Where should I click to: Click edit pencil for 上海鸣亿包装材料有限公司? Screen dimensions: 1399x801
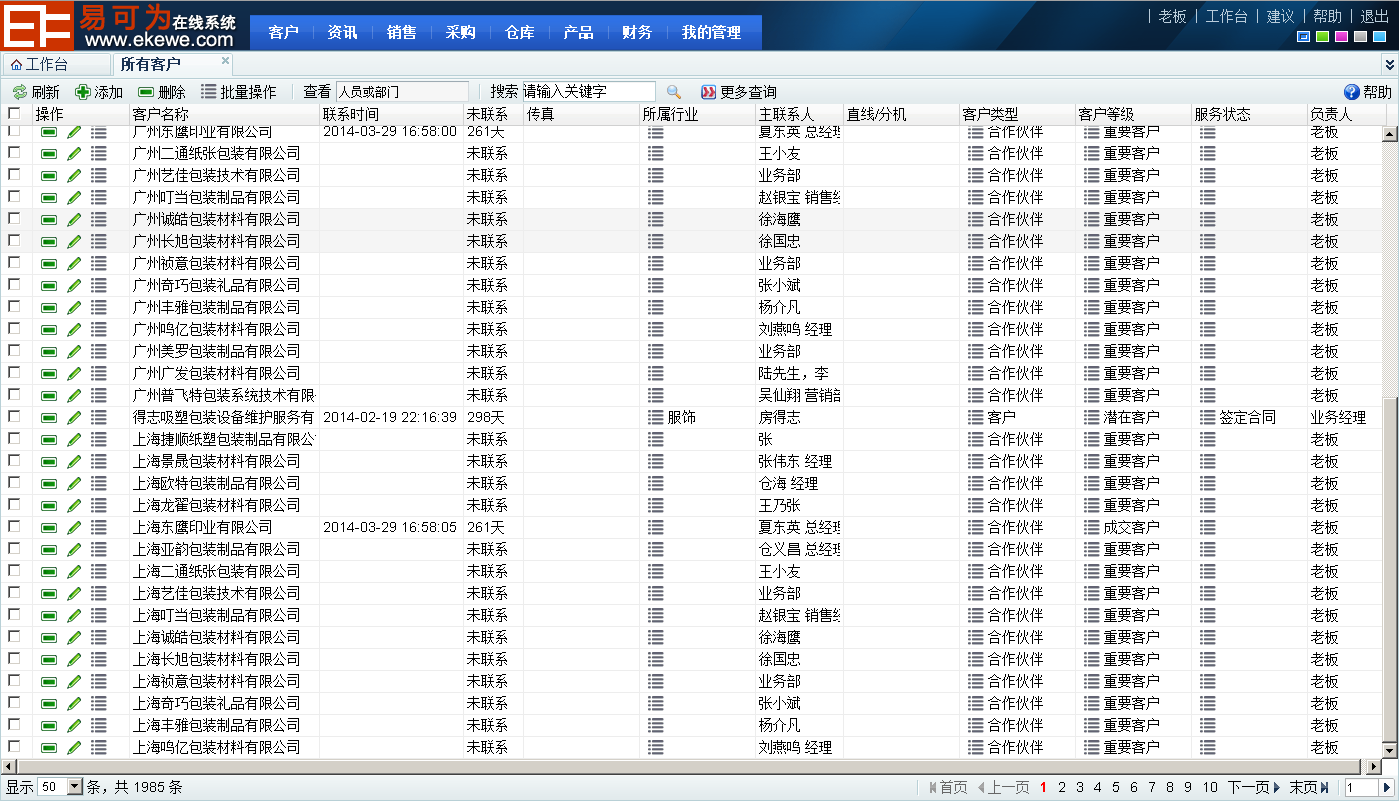74,748
